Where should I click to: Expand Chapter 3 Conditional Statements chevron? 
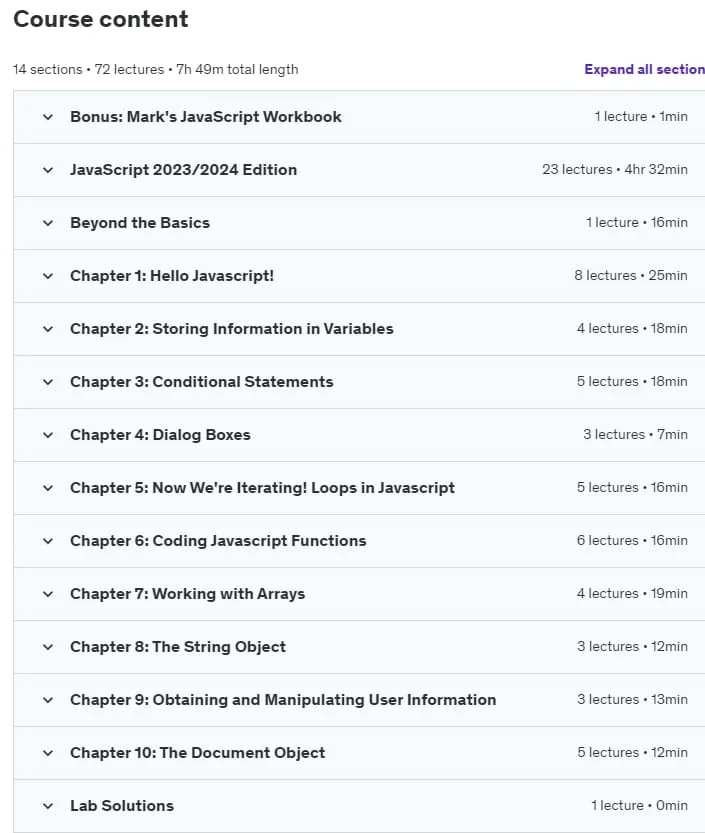click(48, 382)
